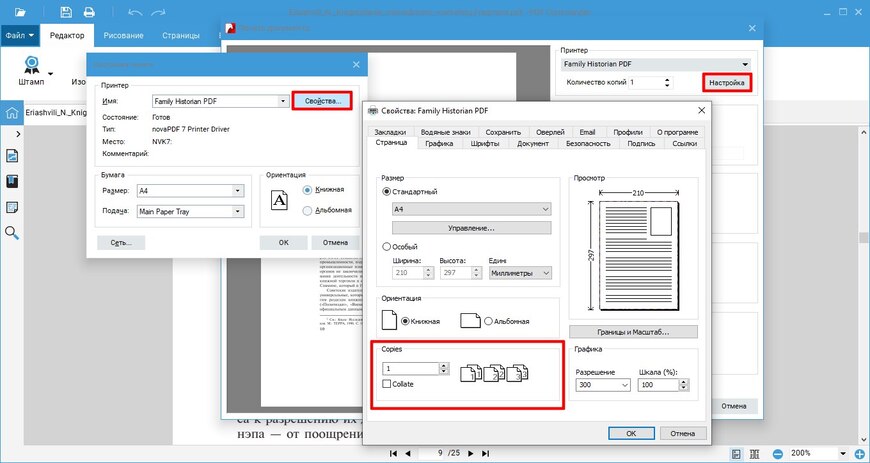The image size is (870, 463).
Task: Undo last action with the back arrow
Action: [x=134, y=12]
